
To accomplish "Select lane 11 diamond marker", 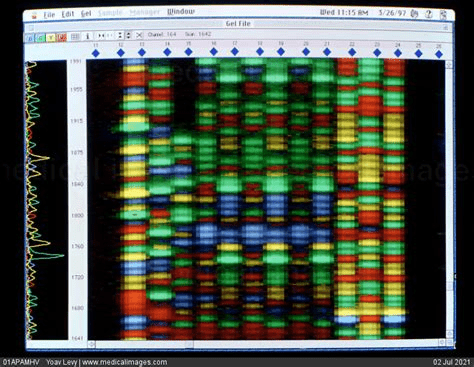I will 96,53.
